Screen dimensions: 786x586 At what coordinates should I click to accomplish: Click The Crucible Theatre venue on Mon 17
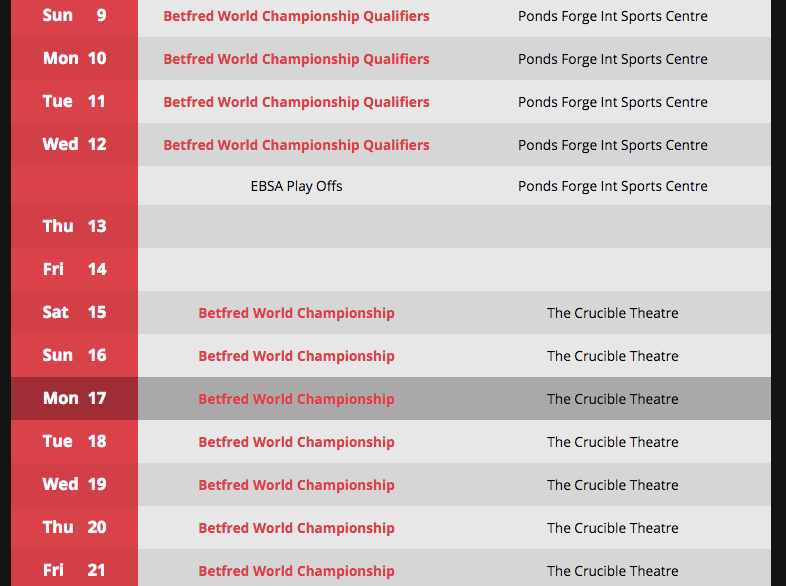click(x=612, y=399)
